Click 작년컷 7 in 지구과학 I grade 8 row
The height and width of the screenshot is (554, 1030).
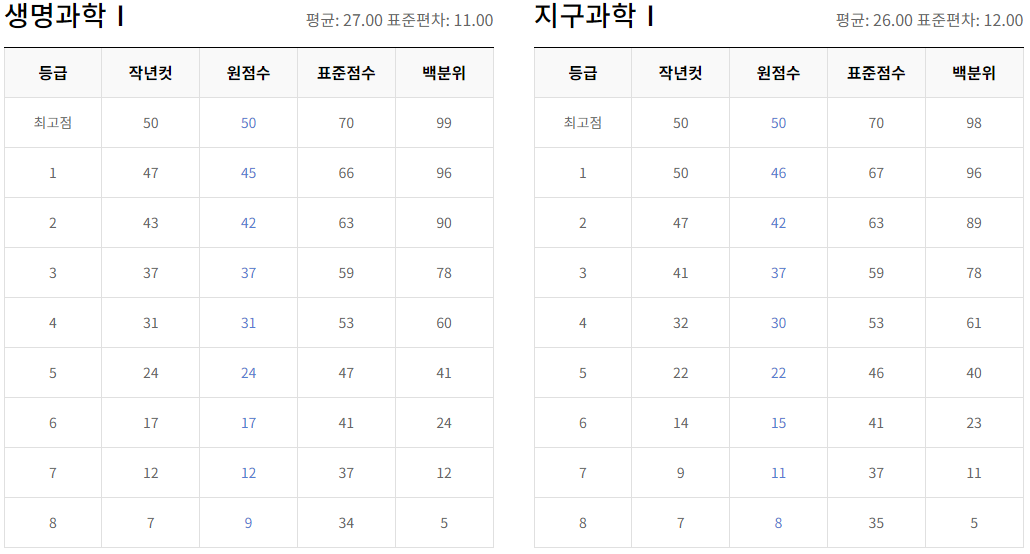[x=681, y=522]
